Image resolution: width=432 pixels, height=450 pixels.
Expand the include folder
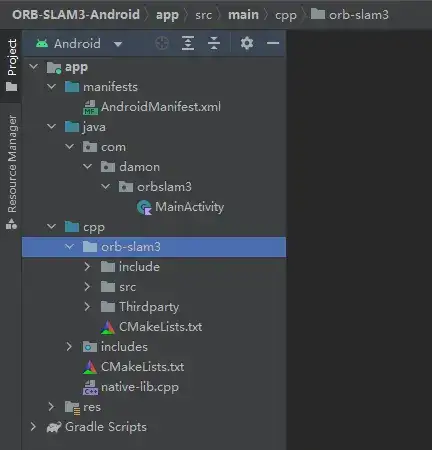pyautogui.click(x=87, y=267)
